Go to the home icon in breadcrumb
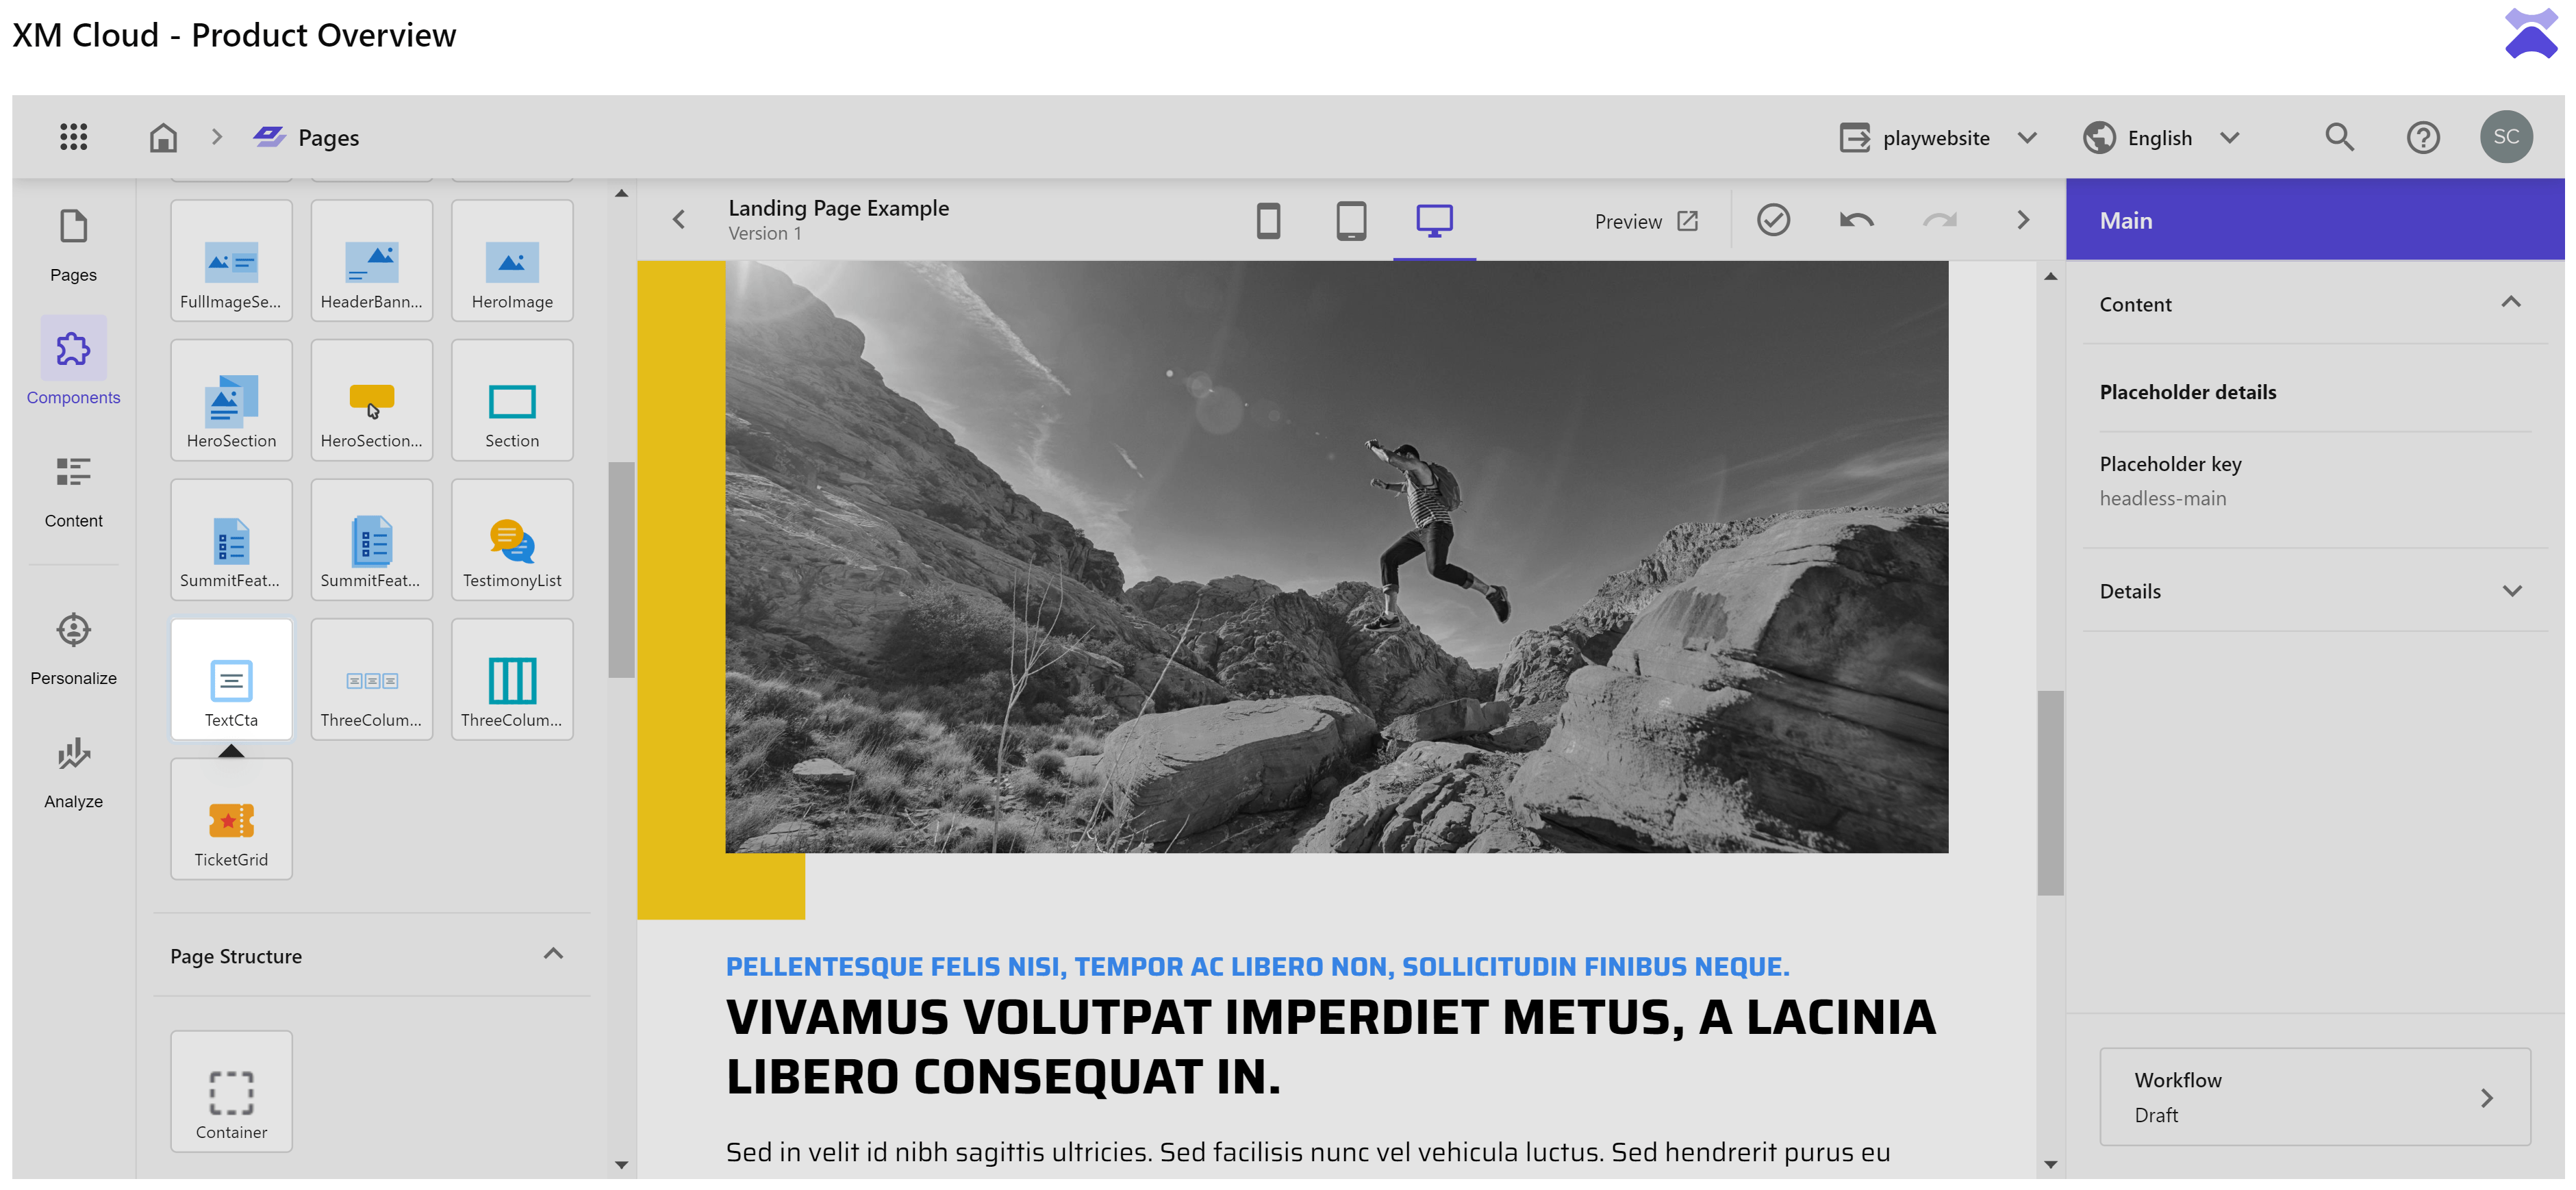 click(x=163, y=137)
